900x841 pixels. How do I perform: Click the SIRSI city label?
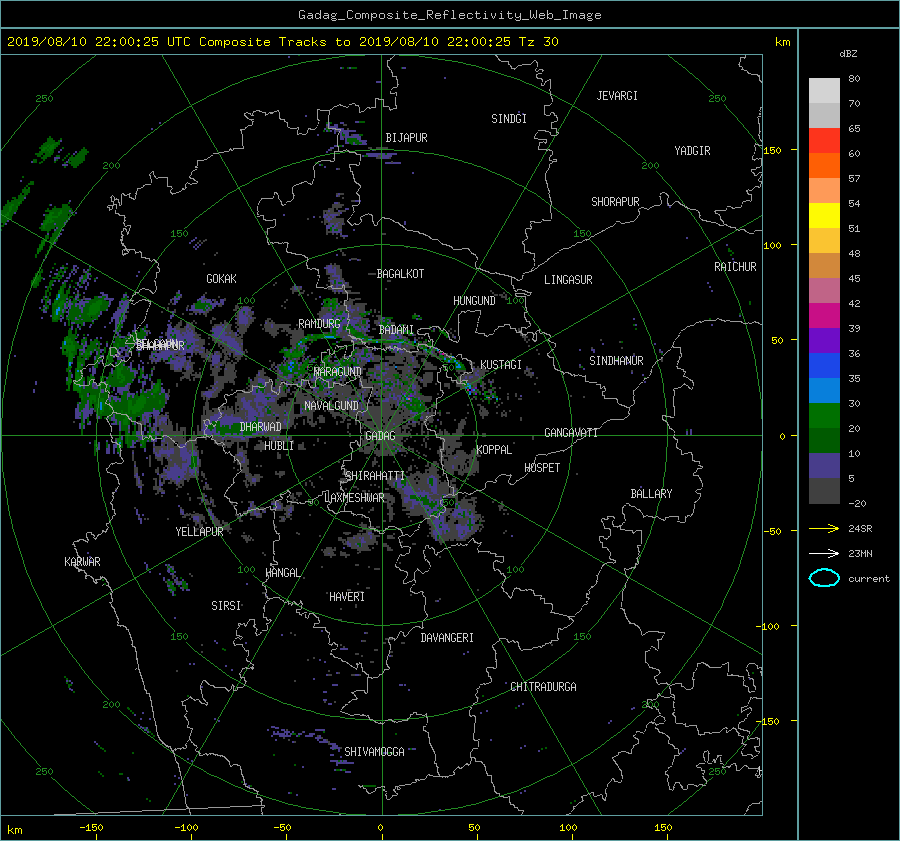click(x=226, y=606)
